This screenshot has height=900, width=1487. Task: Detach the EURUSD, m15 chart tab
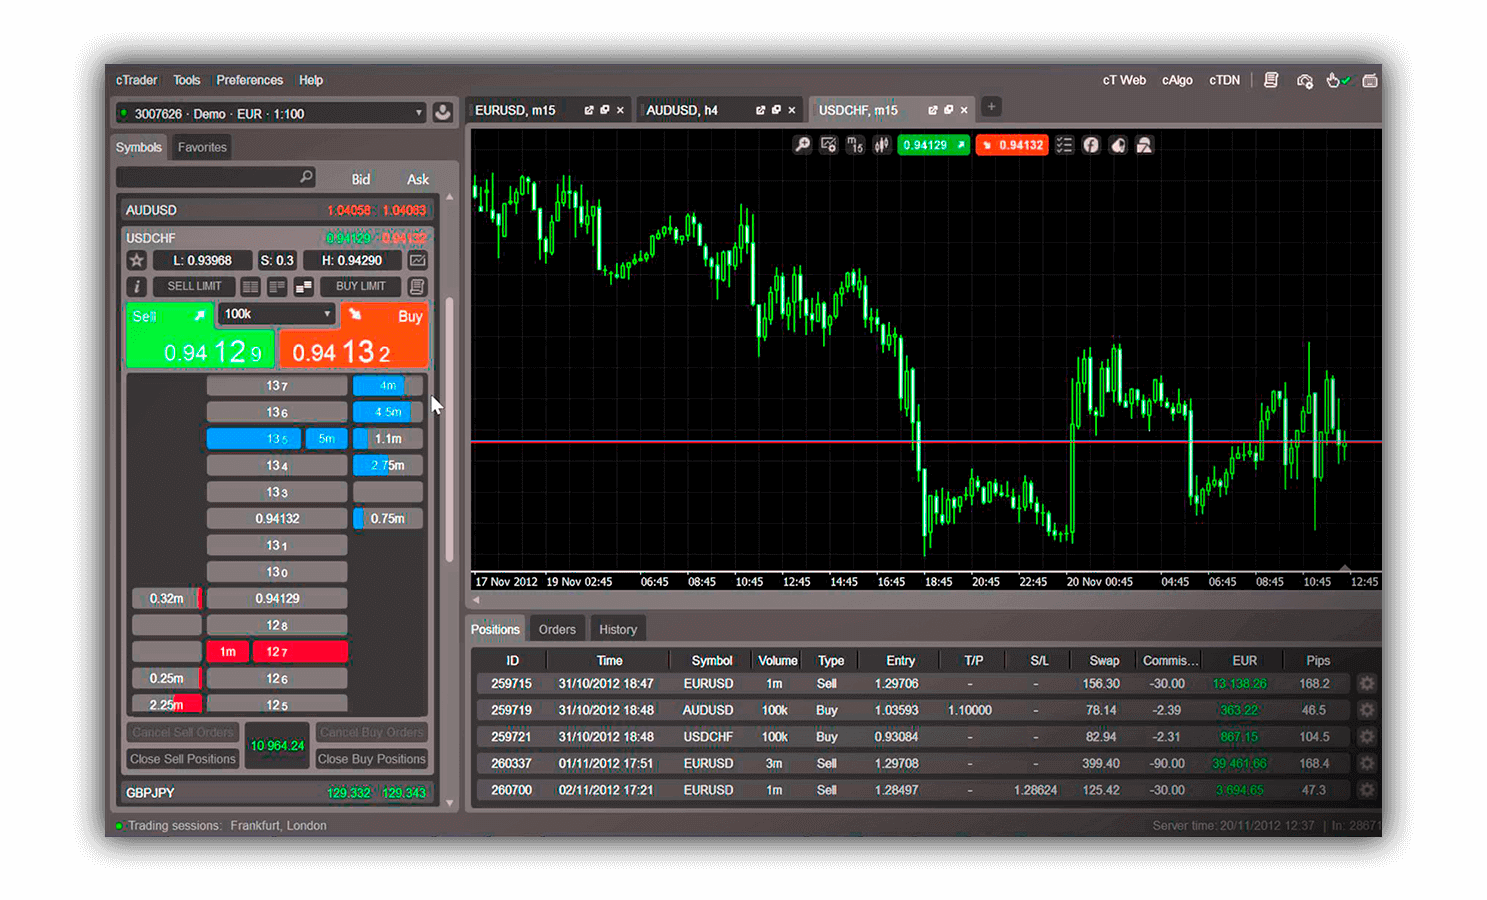[x=589, y=110]
